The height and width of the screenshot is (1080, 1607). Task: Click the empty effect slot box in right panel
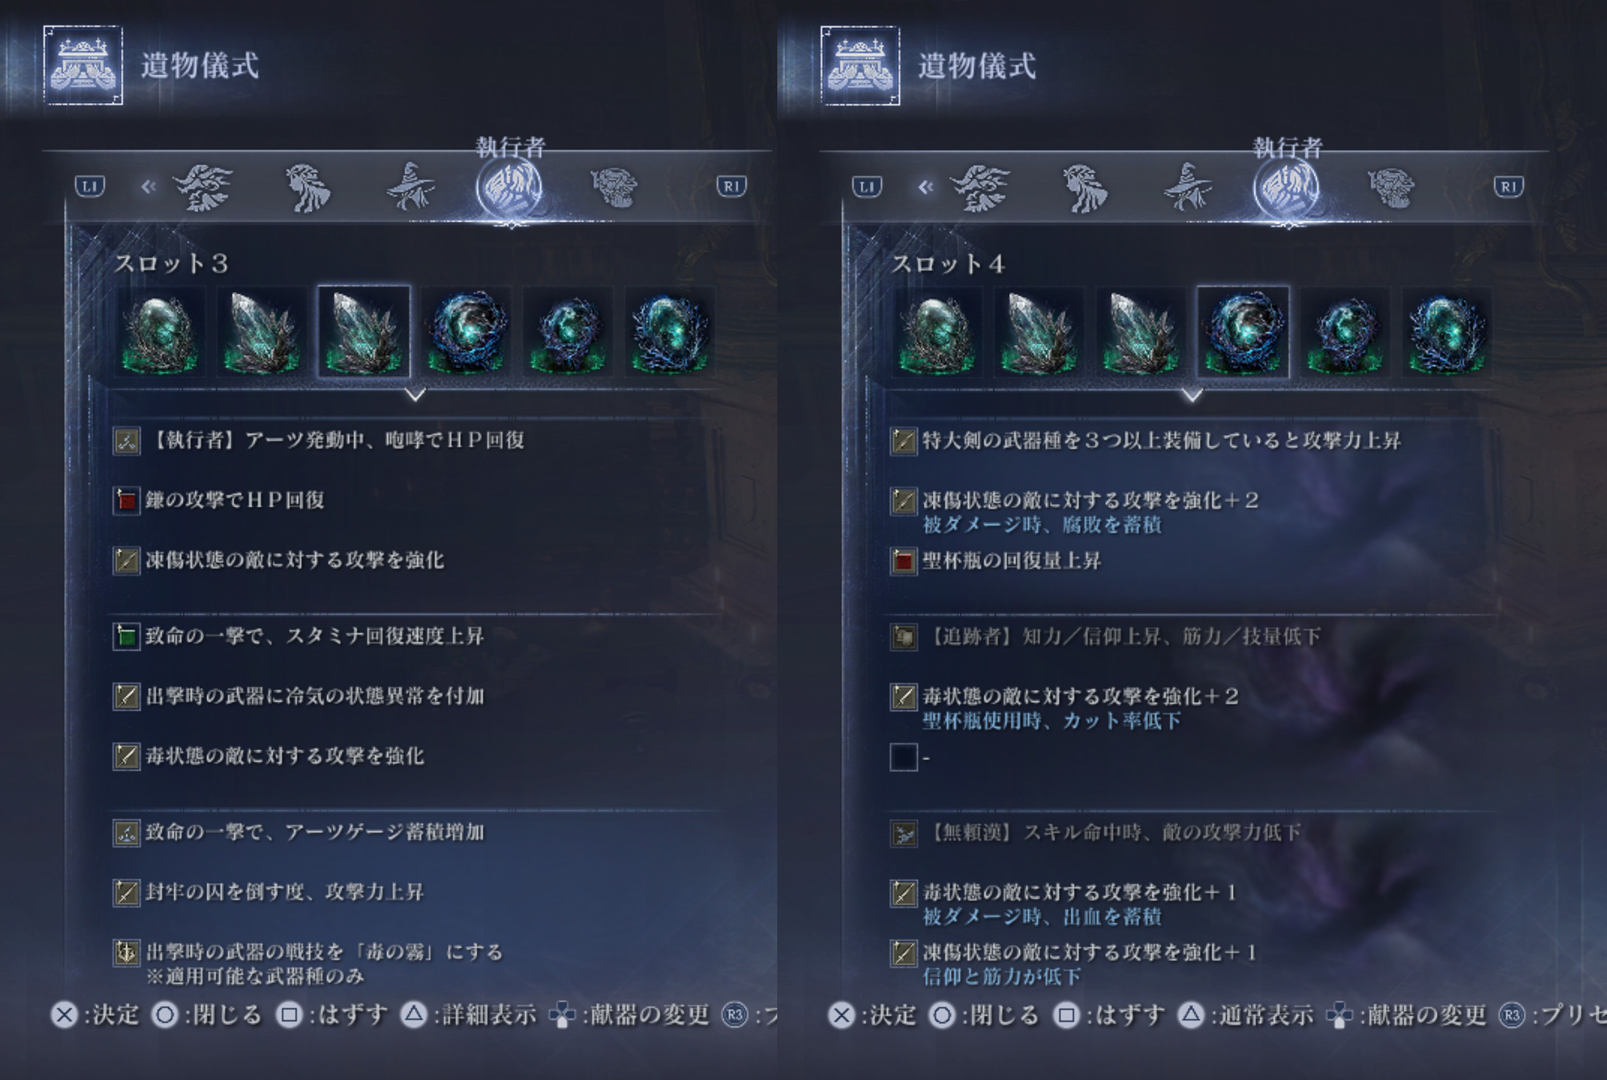coord(903,757)
